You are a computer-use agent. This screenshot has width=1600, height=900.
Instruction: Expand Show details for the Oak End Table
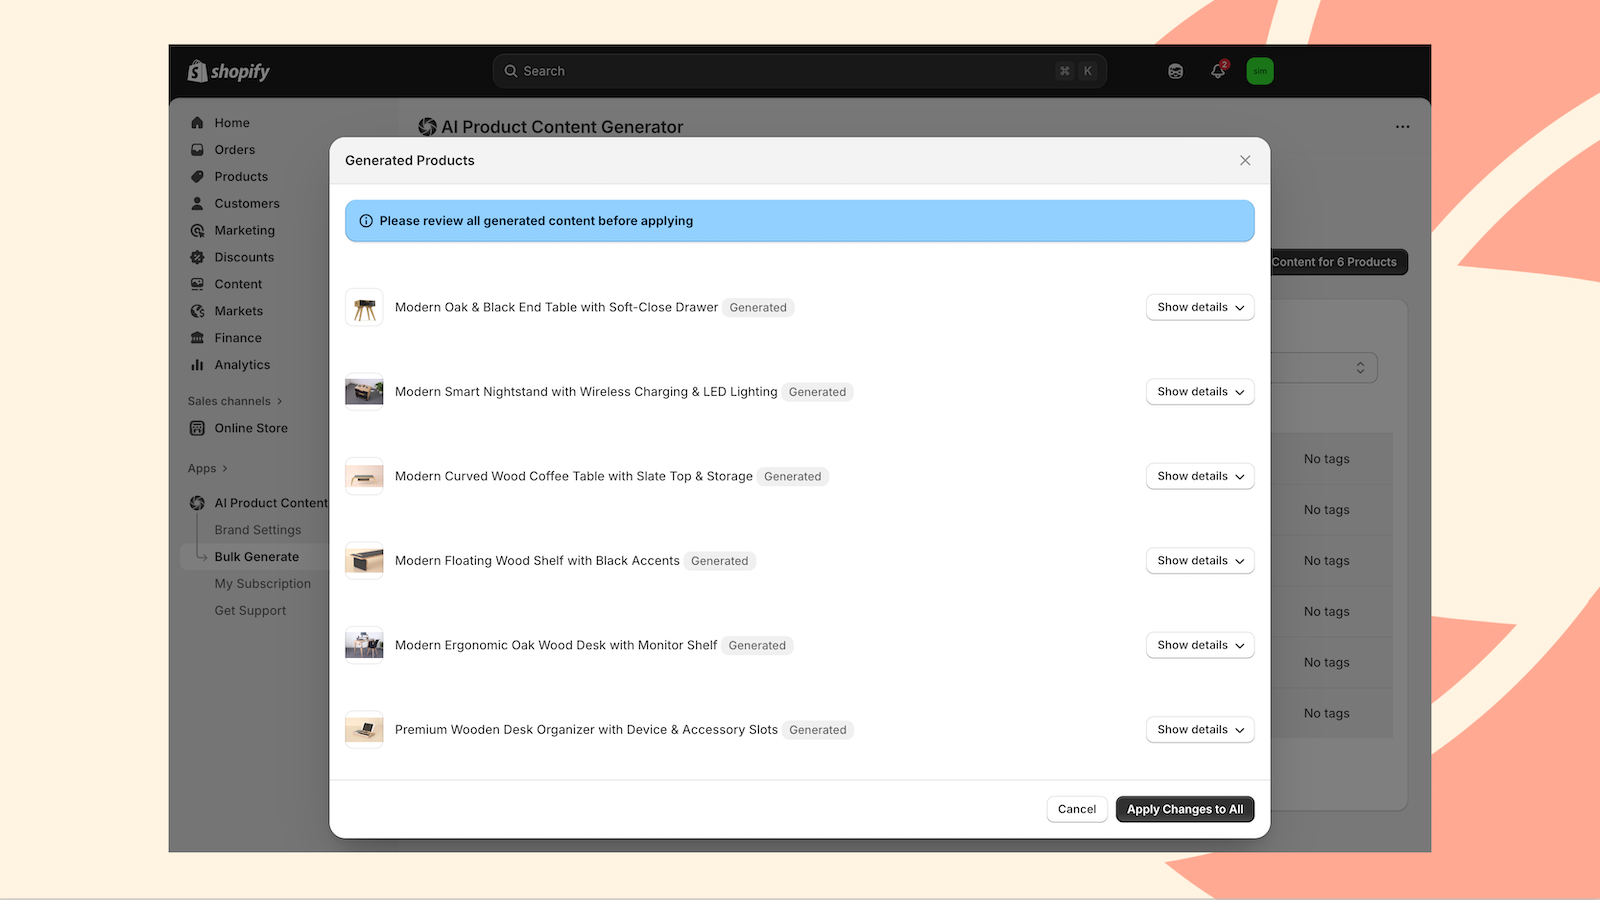pyautogui.click(x=1199, y=307)
